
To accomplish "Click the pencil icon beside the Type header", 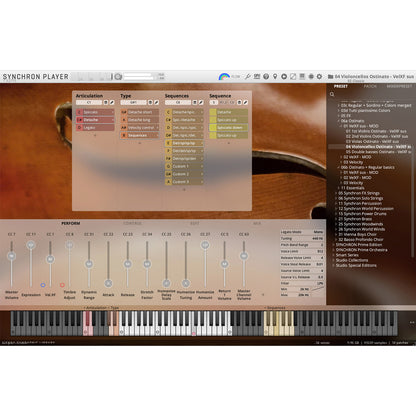I will point(156,102).
